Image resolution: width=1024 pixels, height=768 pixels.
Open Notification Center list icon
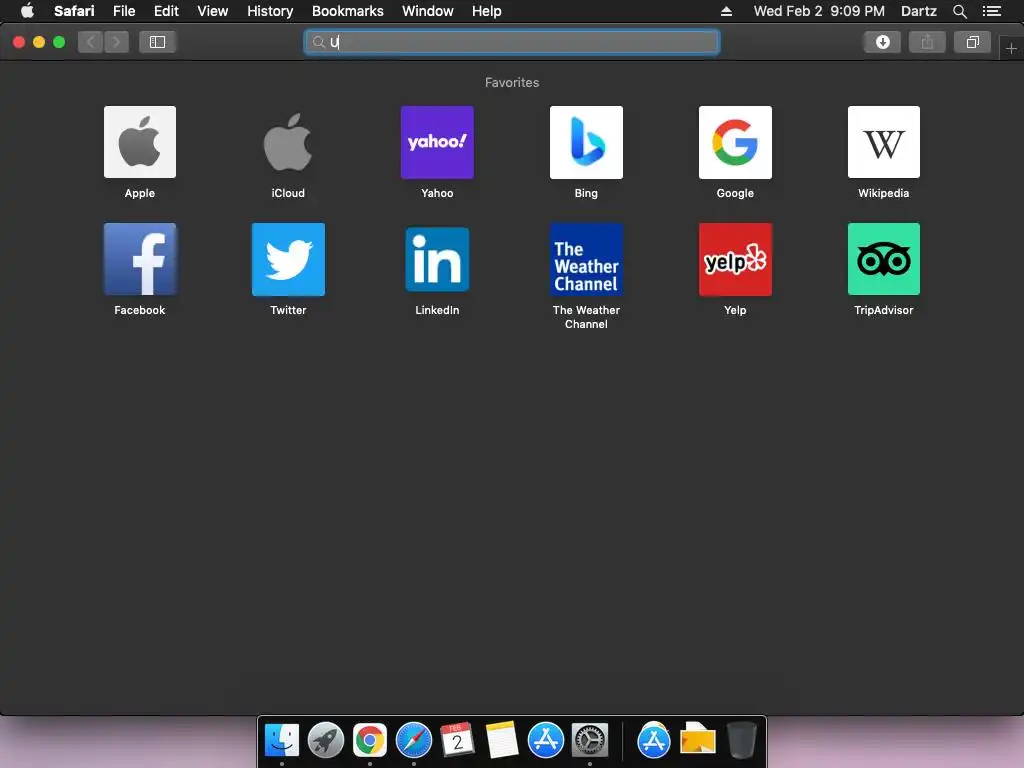click(992, 11)
